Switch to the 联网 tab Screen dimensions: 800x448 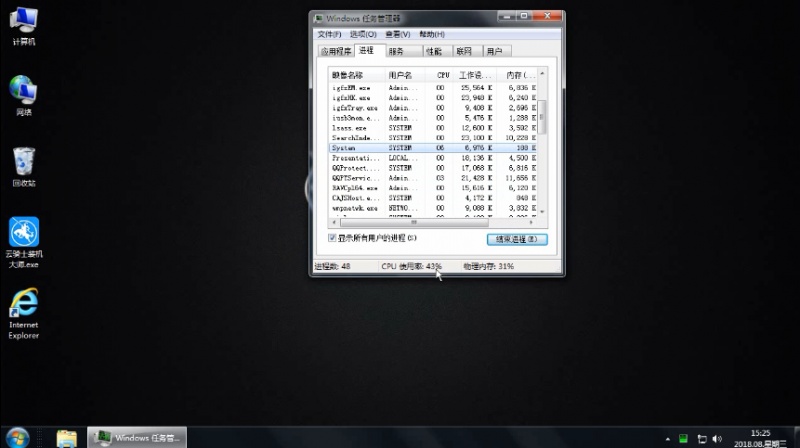coord(467,51)
